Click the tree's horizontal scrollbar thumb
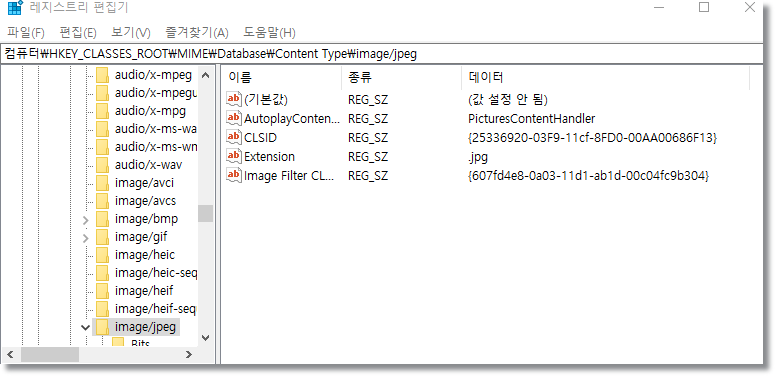 [50, 354]
